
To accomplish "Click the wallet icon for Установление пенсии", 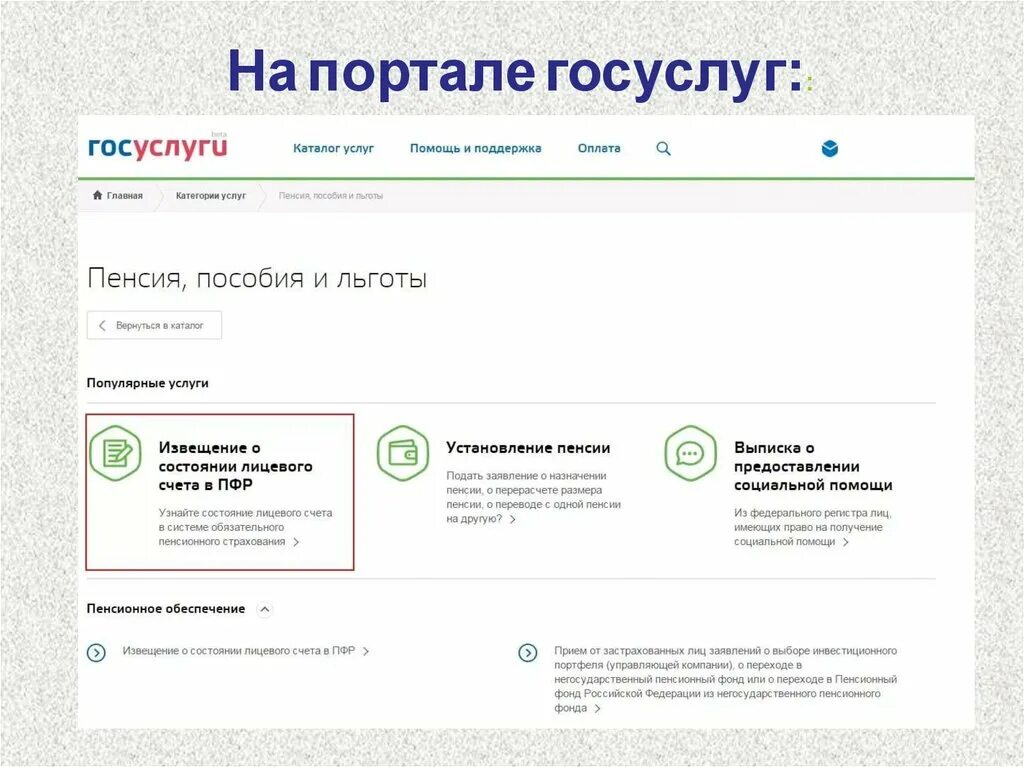I will point(403,453).
